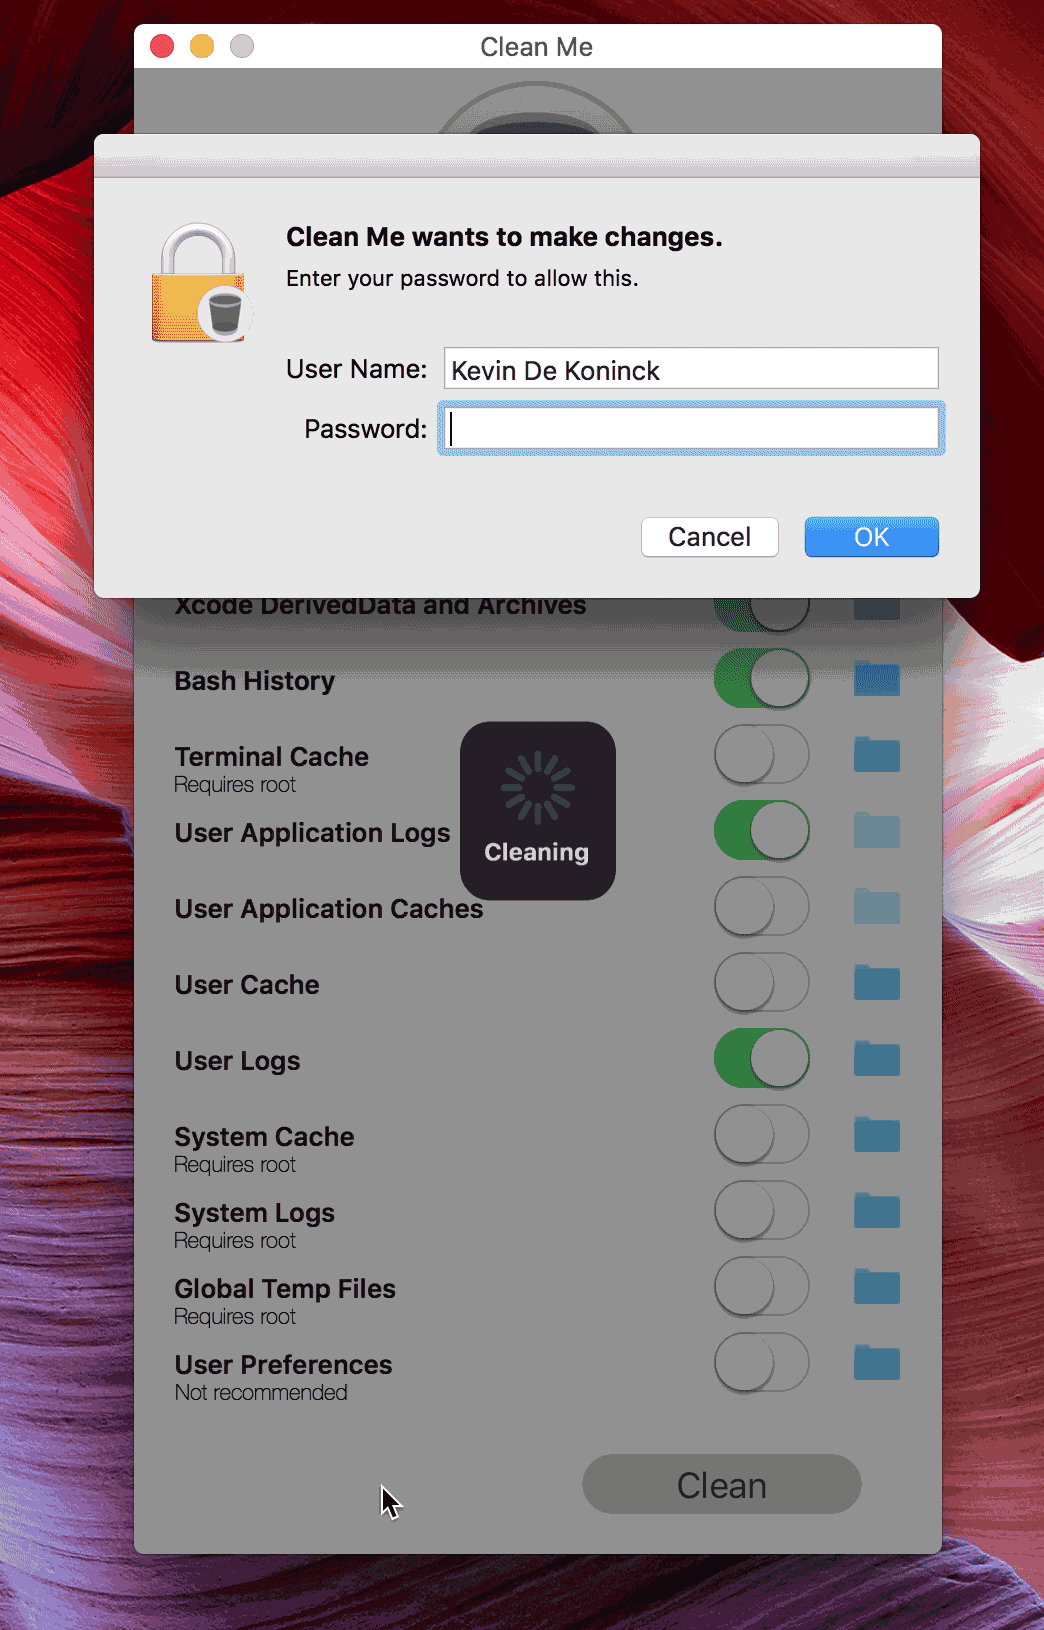Toggle the User Application Logs switch
The image size is (1044, 1630).
click(761, 831)
